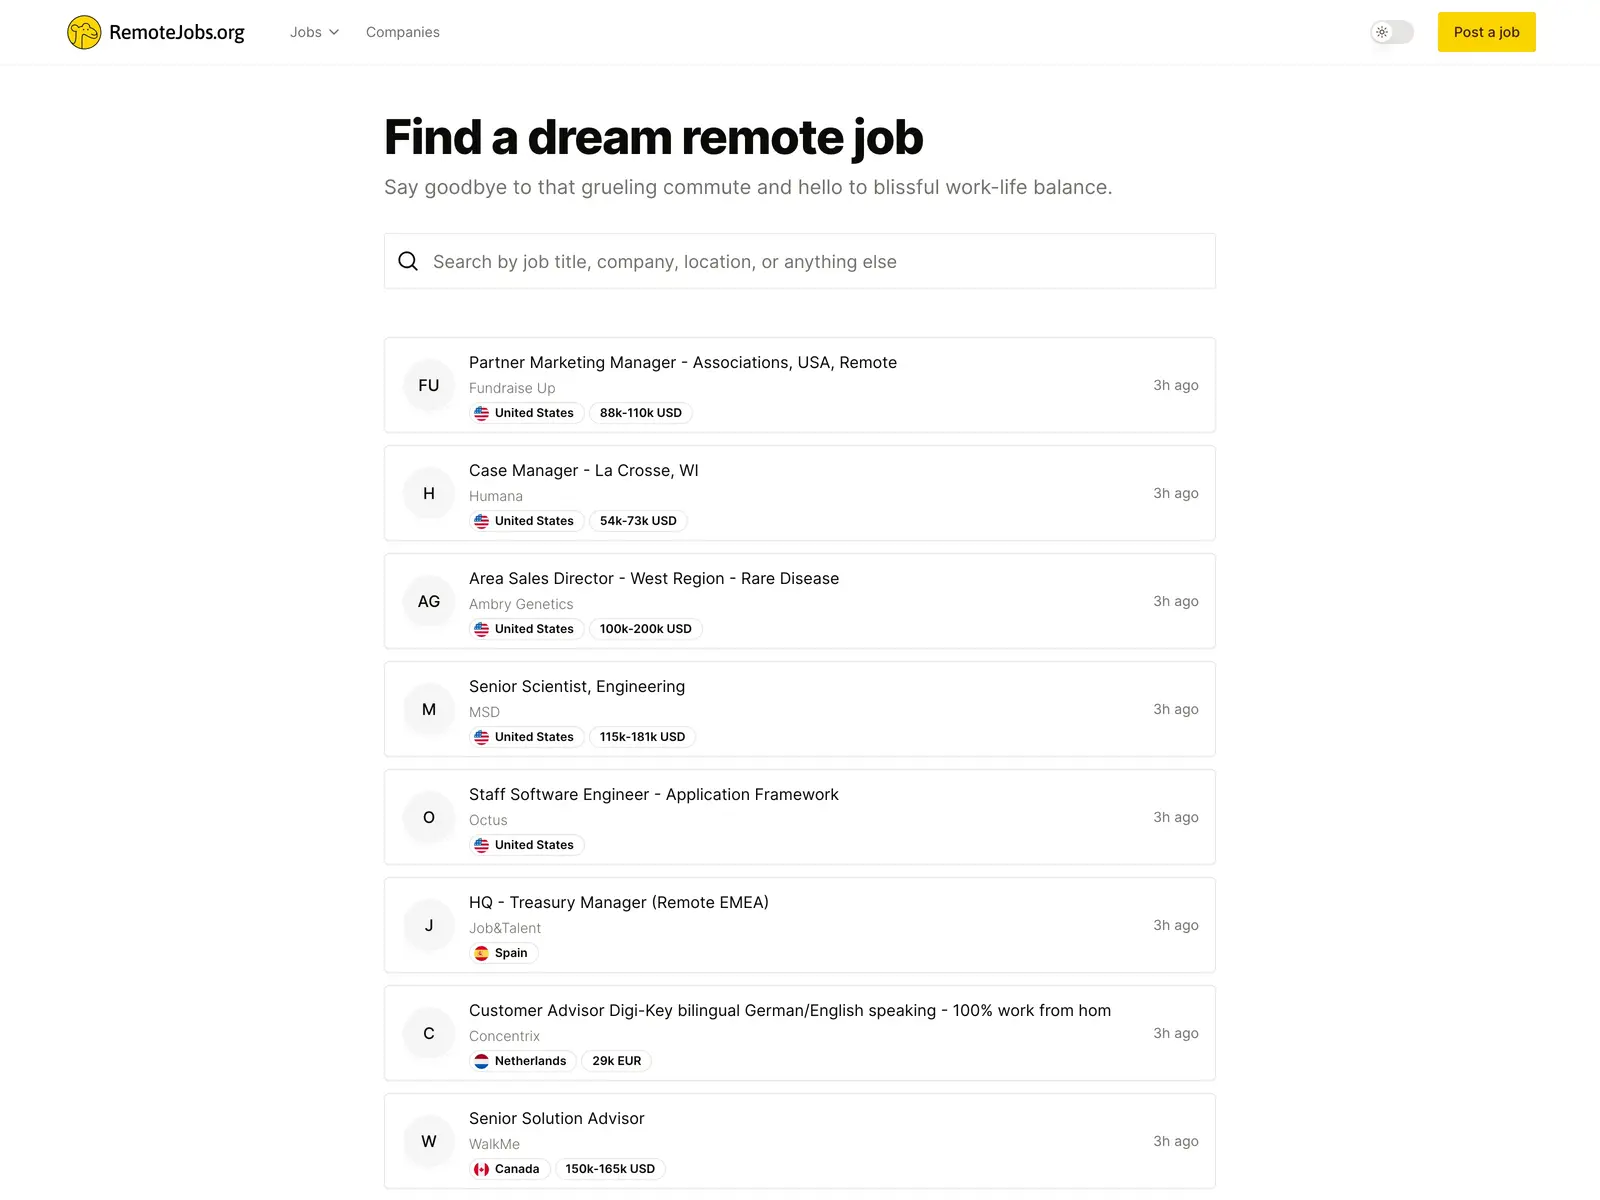
Task: Click the RemoteJobs.org site name
Action: pyautogui.click(x=177, y=32)
